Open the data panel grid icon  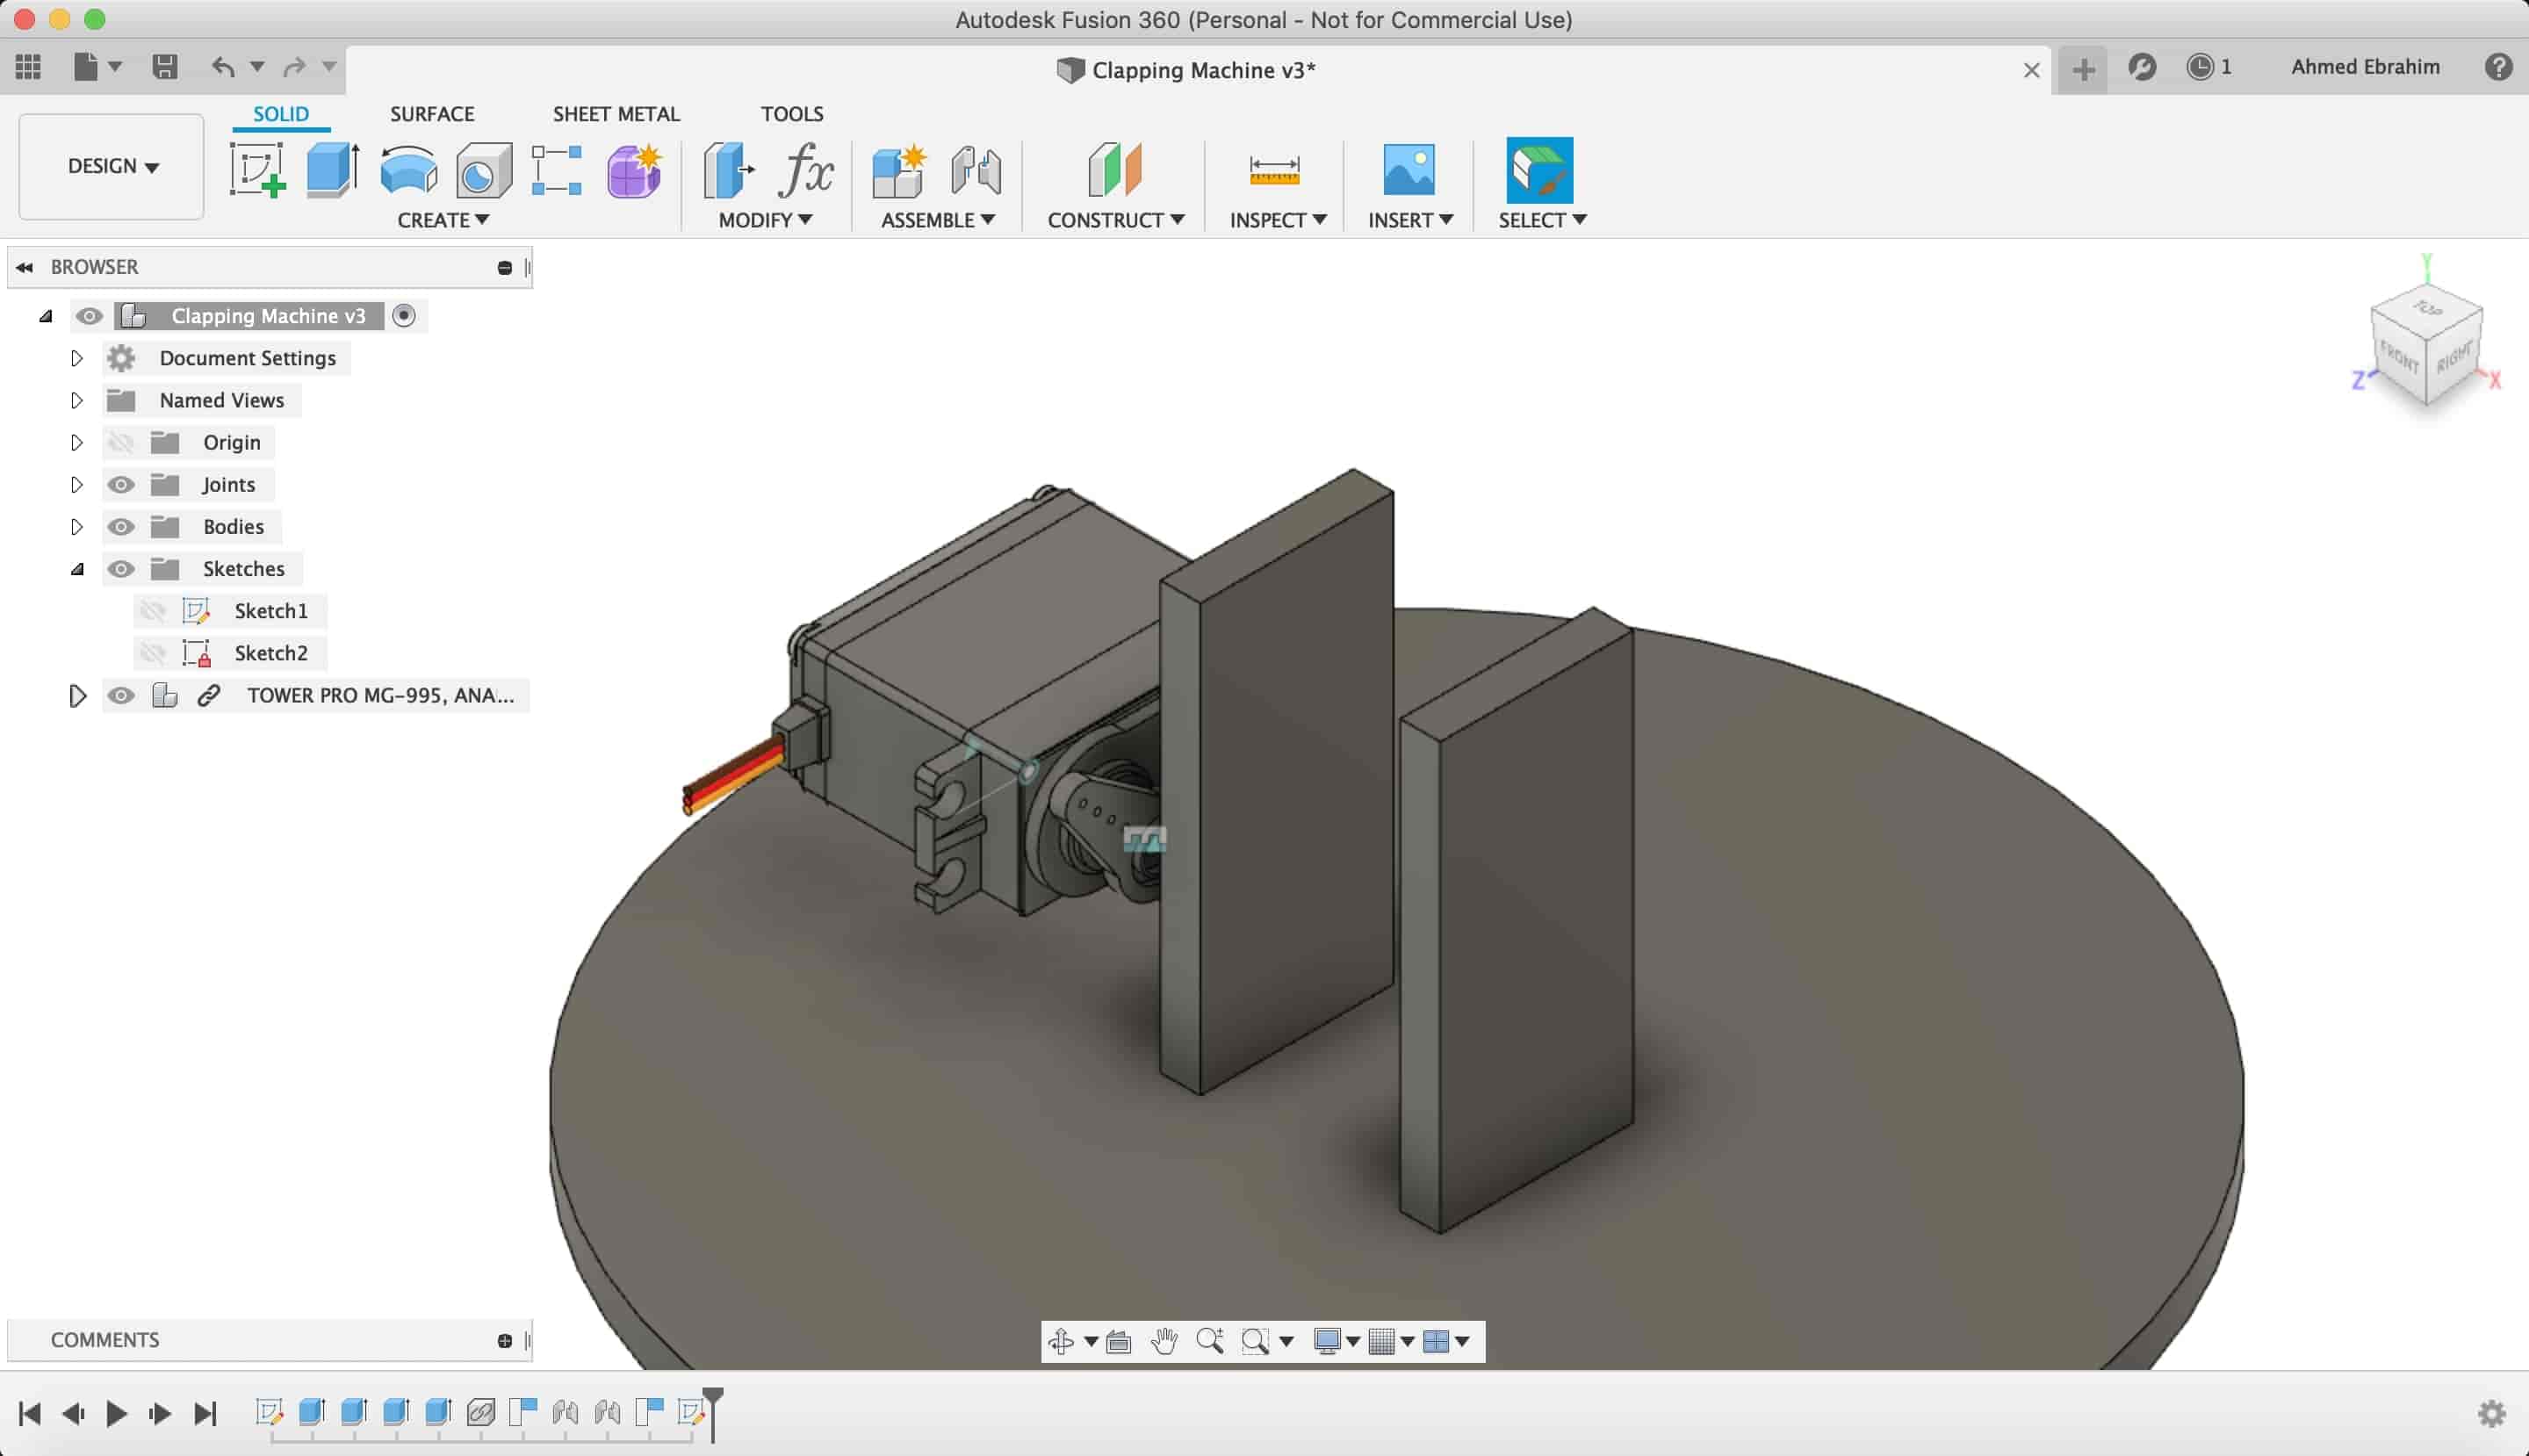coord(28,67)
